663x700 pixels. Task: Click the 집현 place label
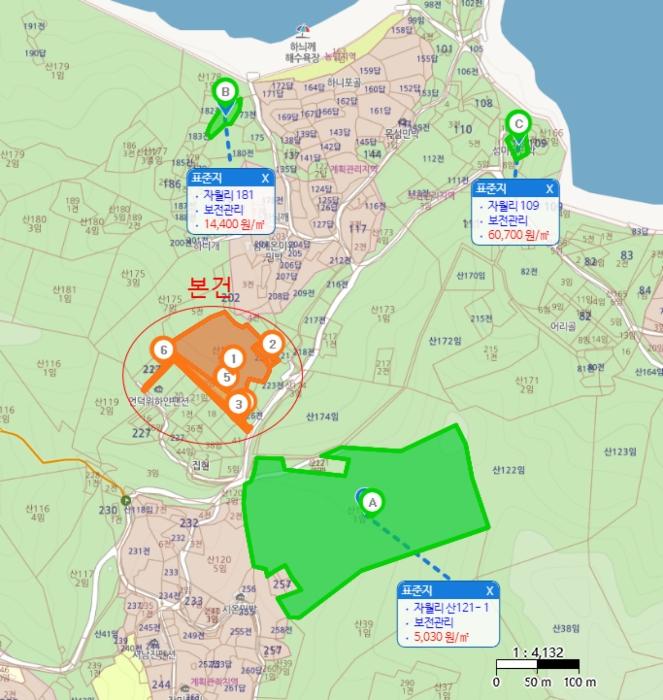pos(200,466)
